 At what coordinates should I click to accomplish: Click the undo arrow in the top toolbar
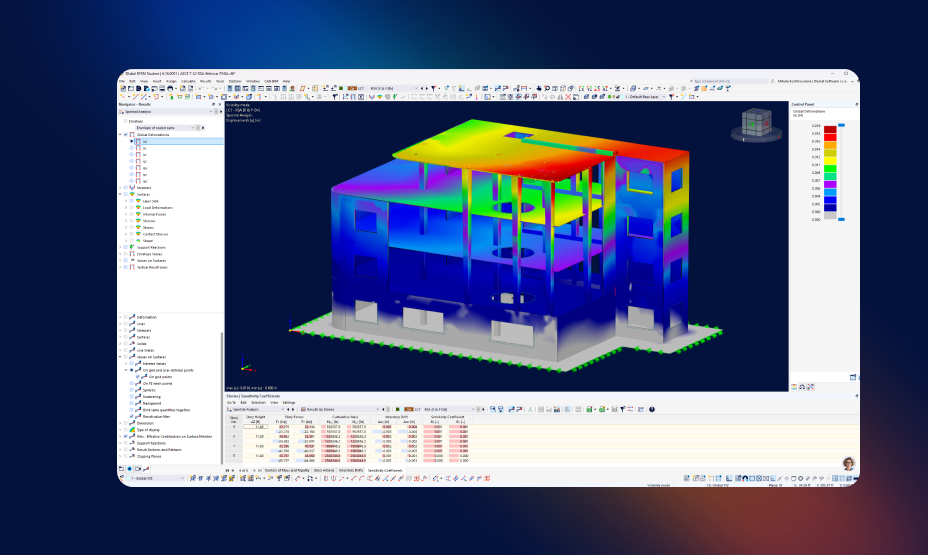click(201, 88)
